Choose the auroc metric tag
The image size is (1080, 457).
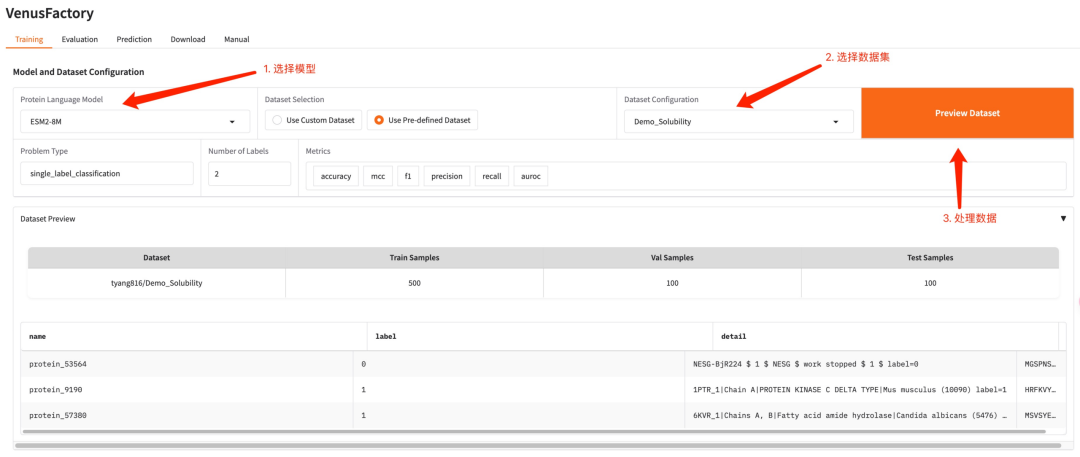531,176
